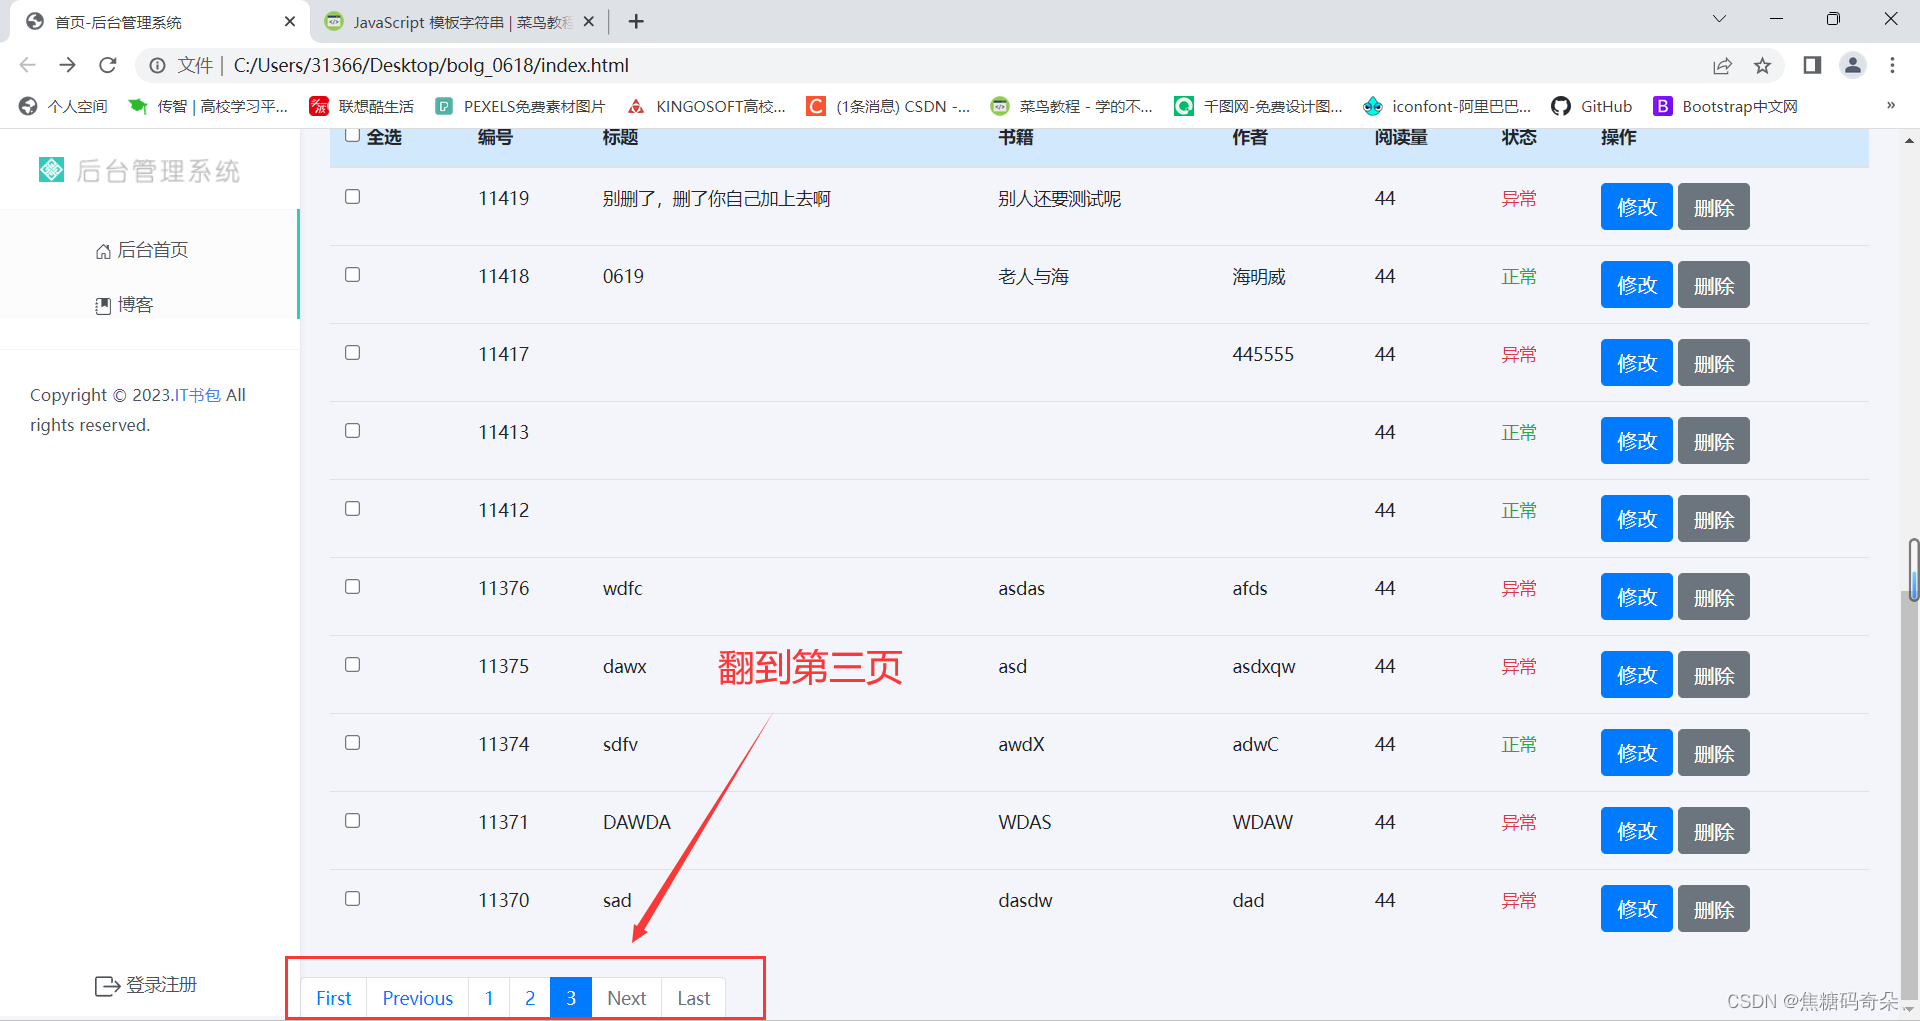Open a new browser tab
The width and height of the screenshot is (1920, 1021).
coord(636,21)
